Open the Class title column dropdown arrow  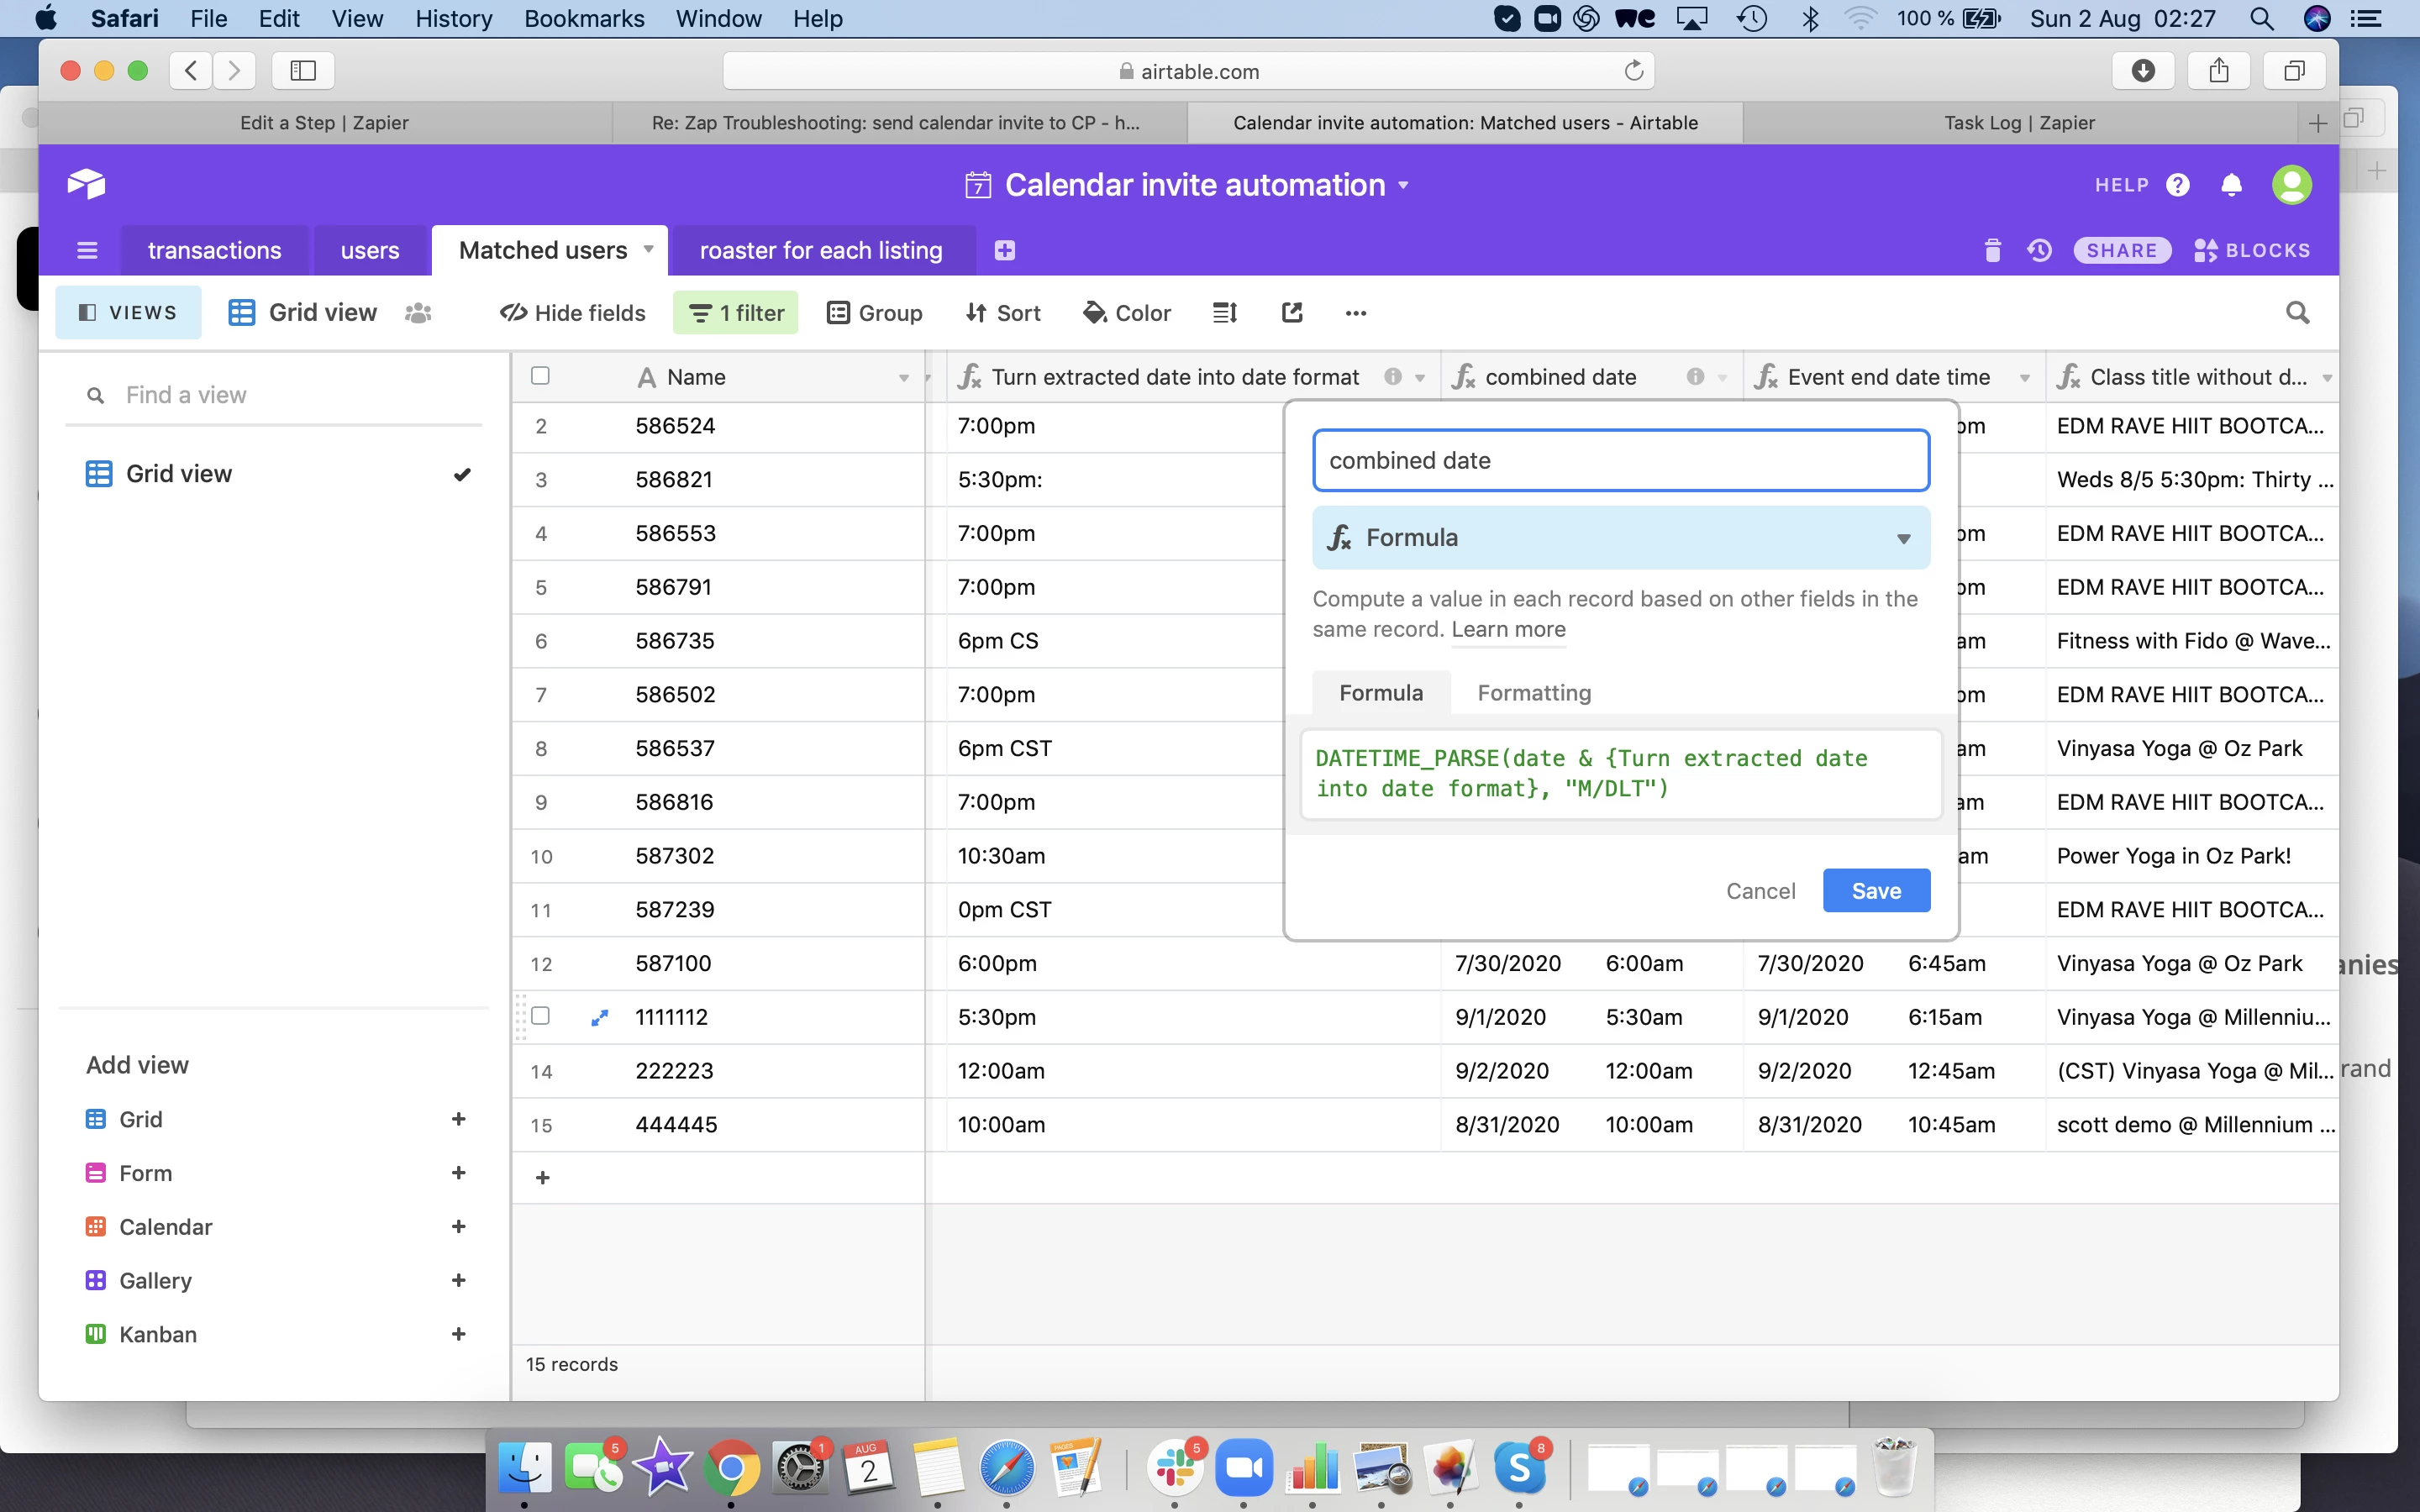[2327, 378]
